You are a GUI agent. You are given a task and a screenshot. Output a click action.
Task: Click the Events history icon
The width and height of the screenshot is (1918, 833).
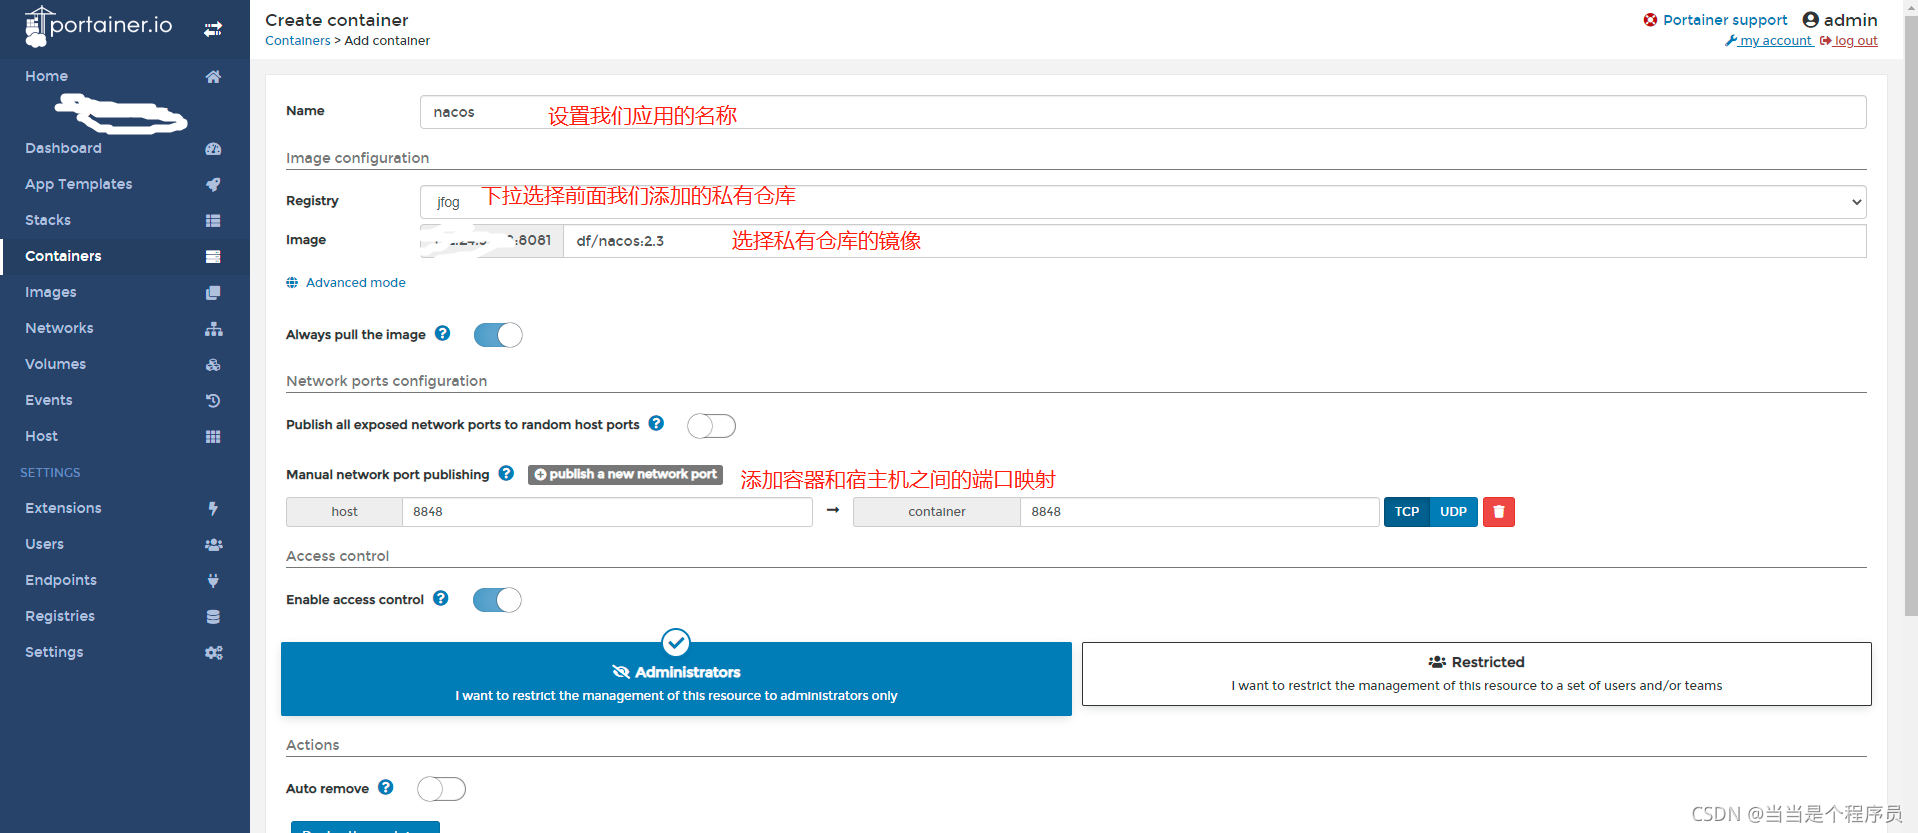pyautogui.click(x=213, y=401)
